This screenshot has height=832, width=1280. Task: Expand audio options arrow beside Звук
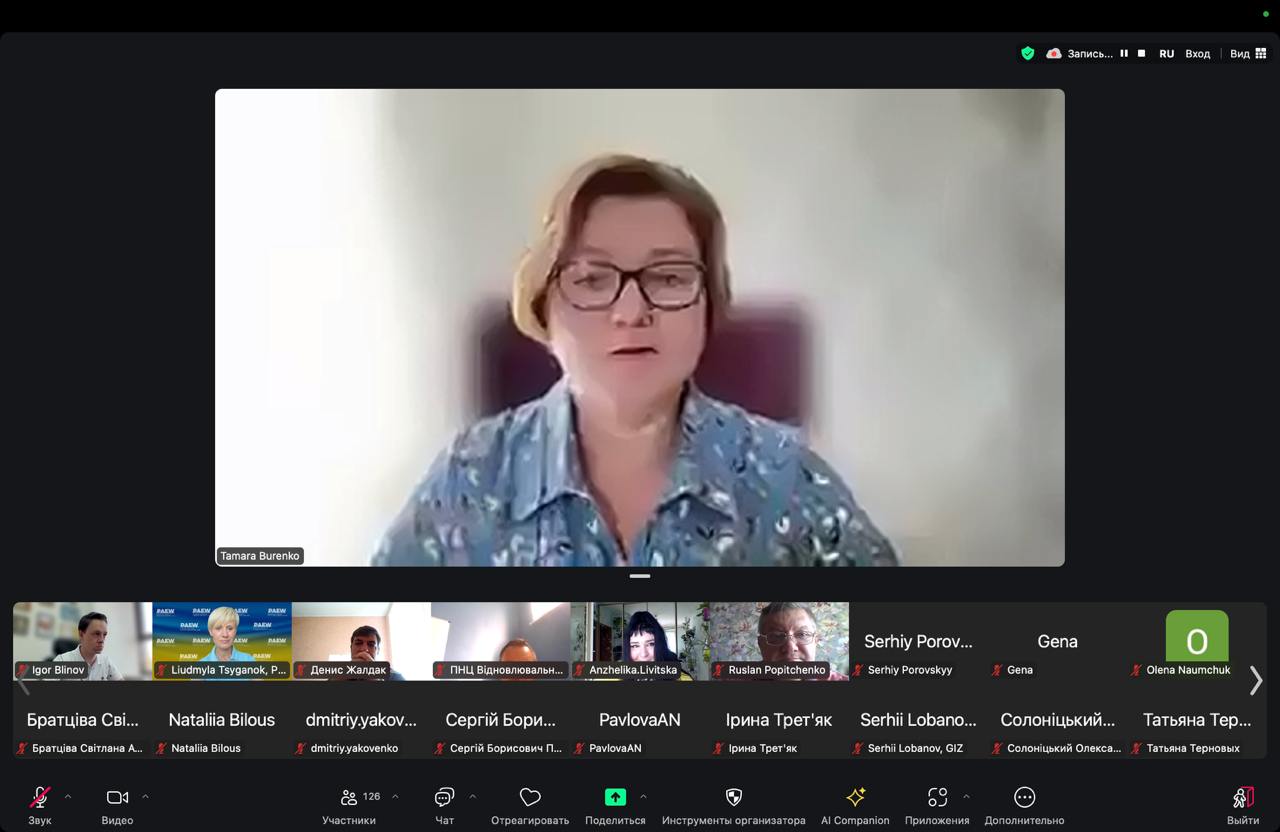68,797
